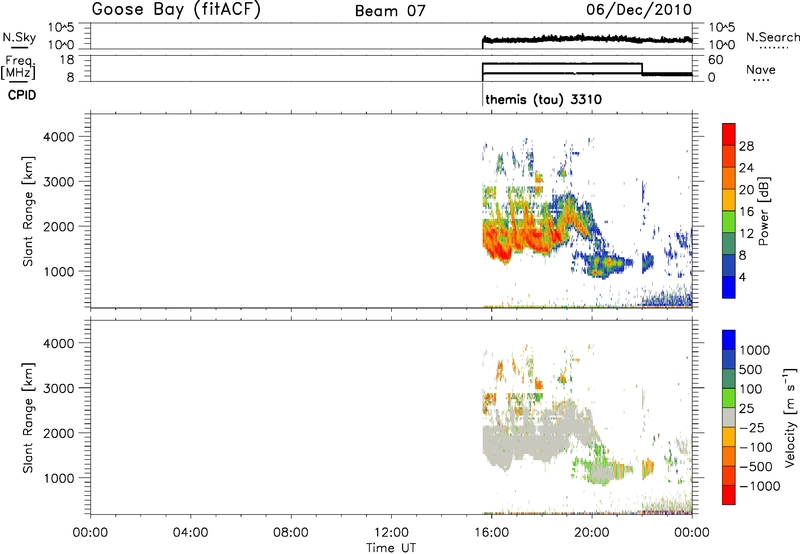Click the Time UT axis title

coord(391,548)
